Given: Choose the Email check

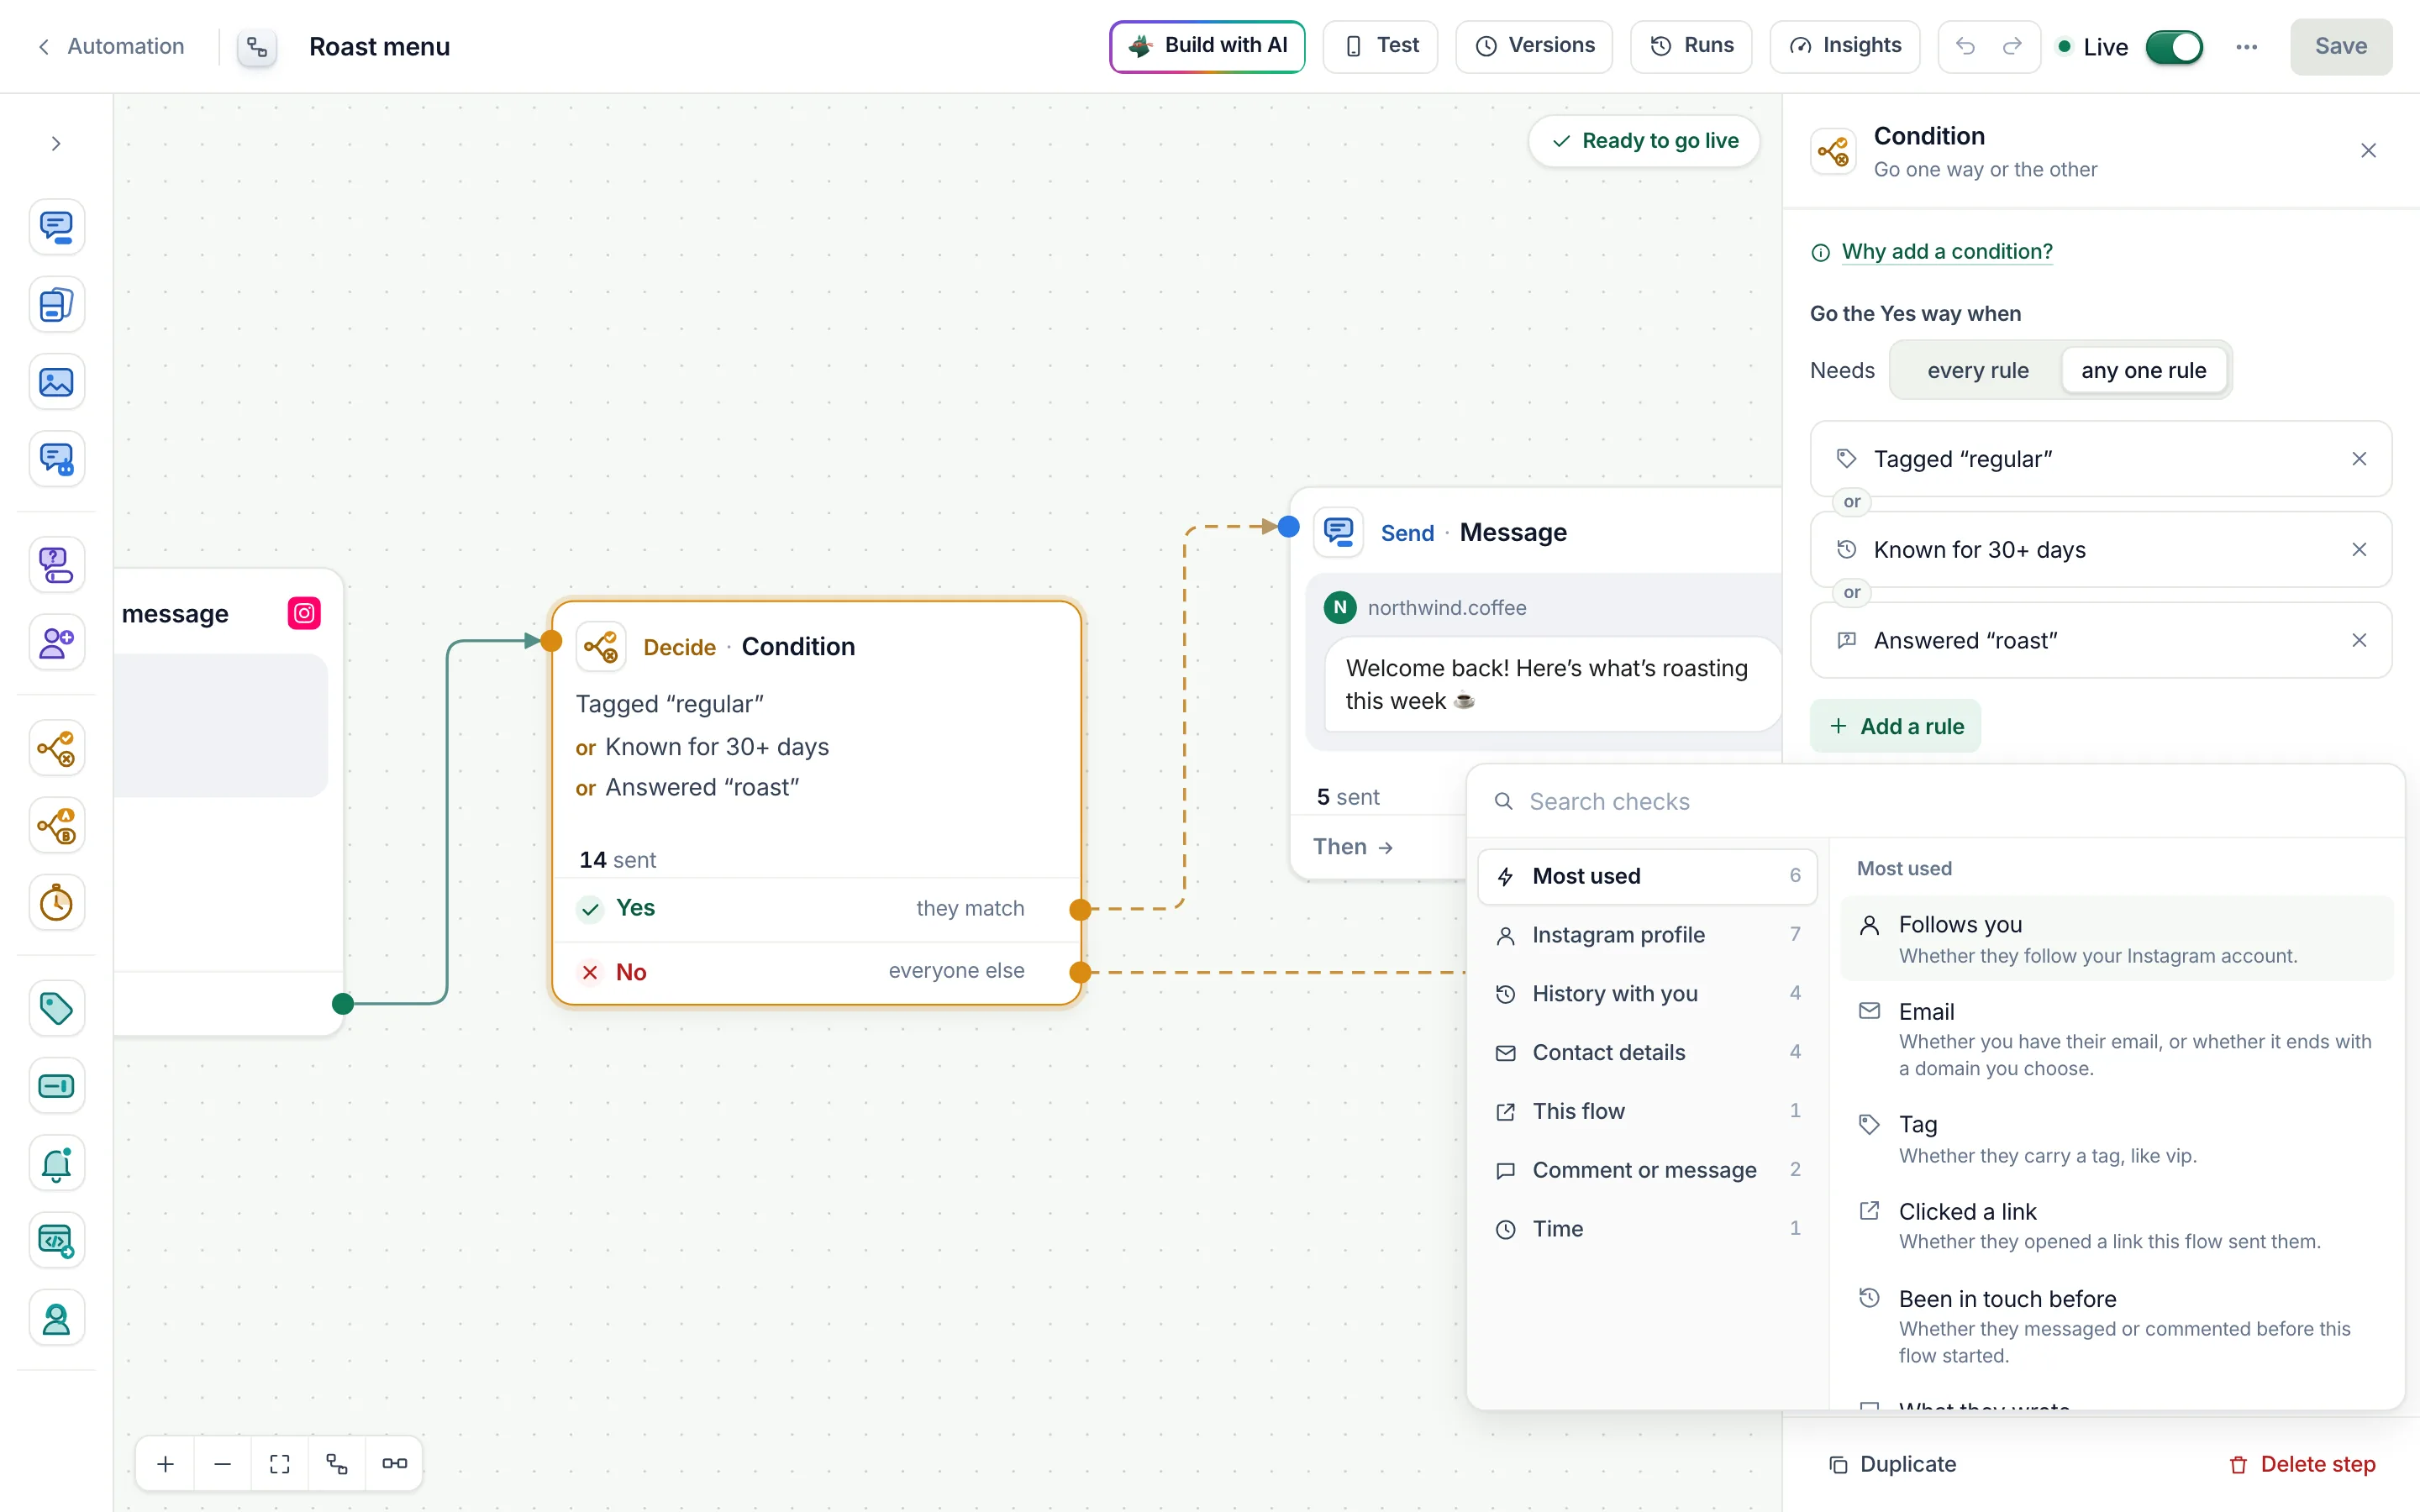Looking at the screenshot, I should [x=2116, y=1039].
